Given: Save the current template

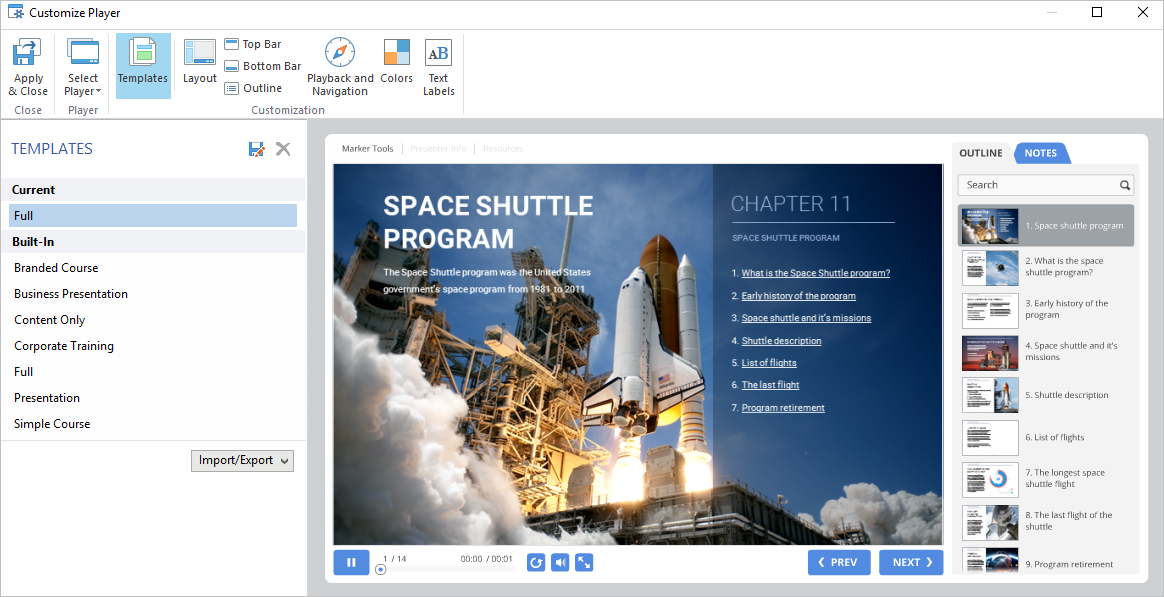Looking at the screenshot, I should click(257, 148).
